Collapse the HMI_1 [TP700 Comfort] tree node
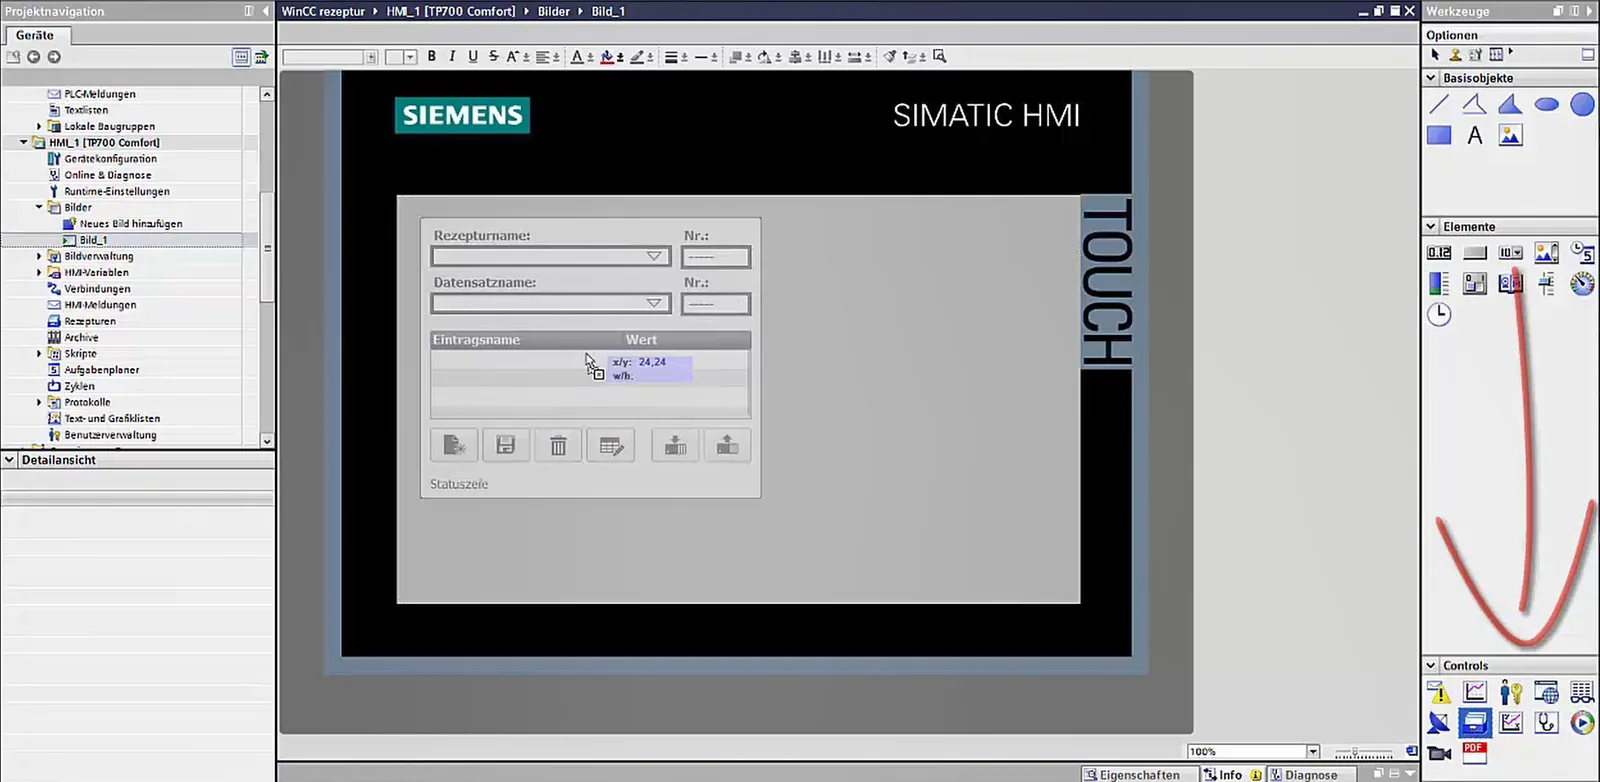1600x782 pixels. point(24,142)
